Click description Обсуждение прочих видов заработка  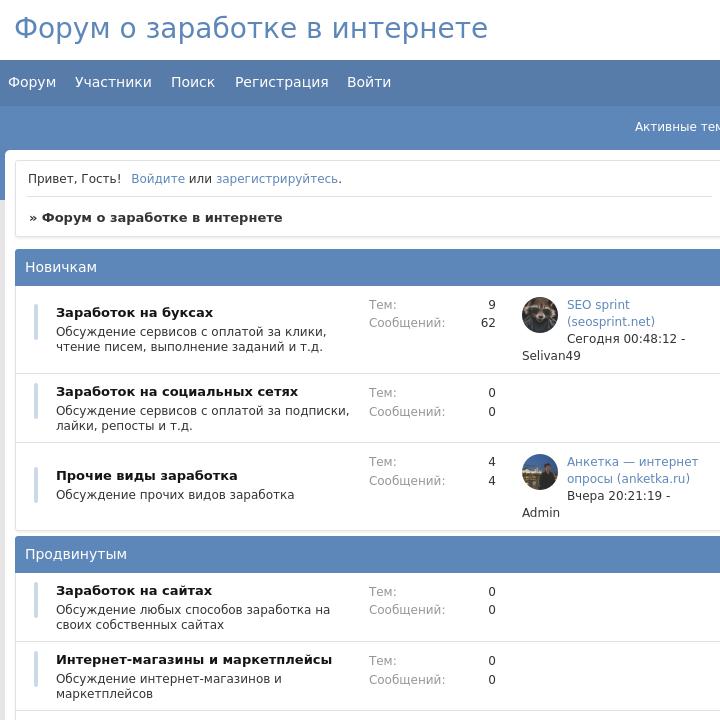175,495
